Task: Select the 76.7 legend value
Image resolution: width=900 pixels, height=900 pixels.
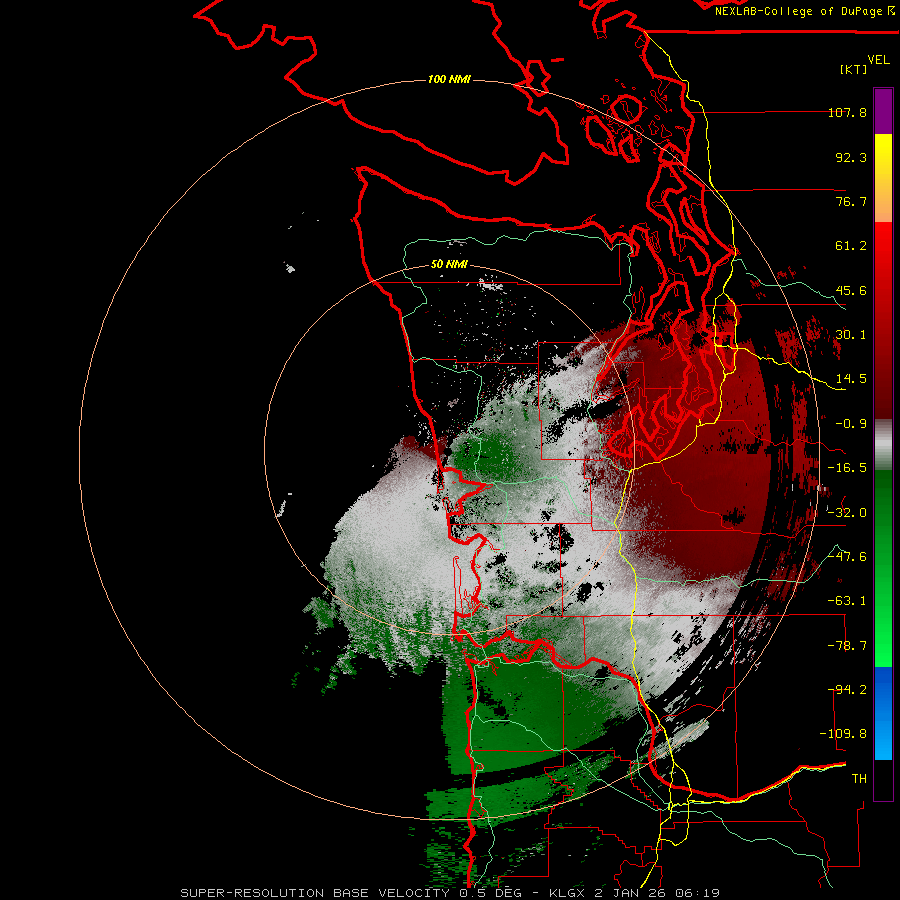Action: pyautogui.click(x=851, y=201)
